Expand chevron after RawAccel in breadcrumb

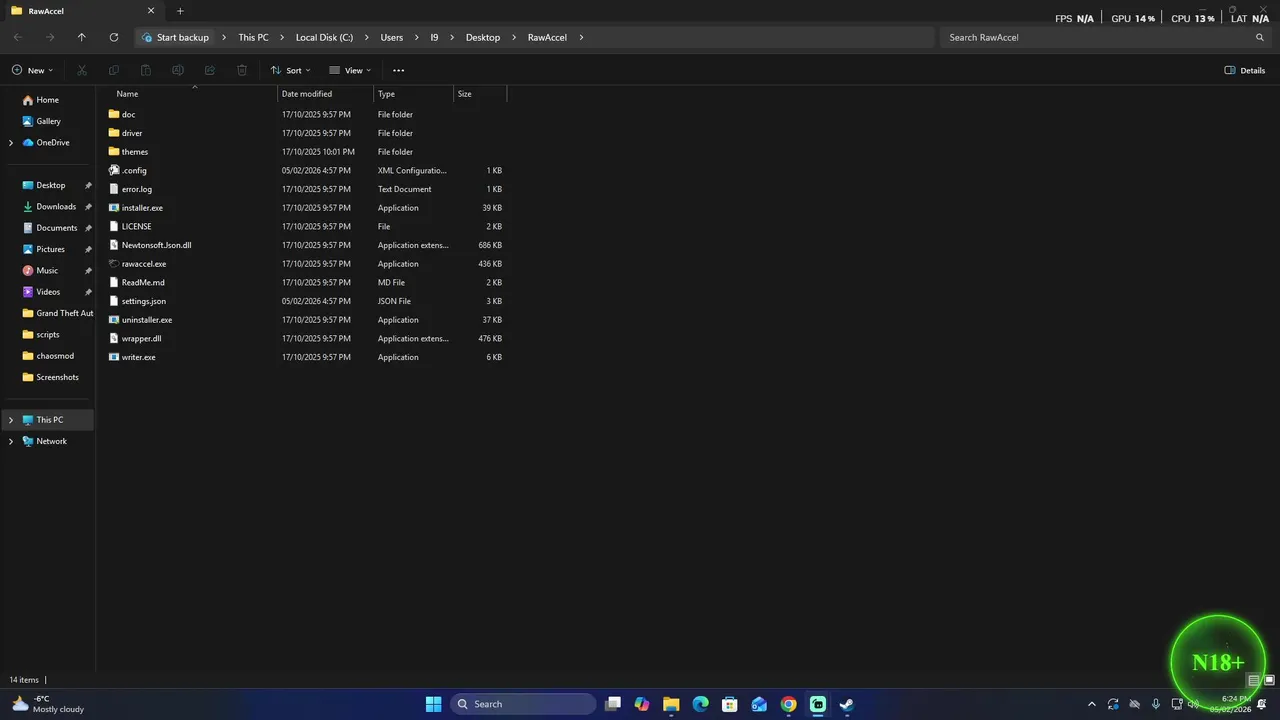pos(581,37)
